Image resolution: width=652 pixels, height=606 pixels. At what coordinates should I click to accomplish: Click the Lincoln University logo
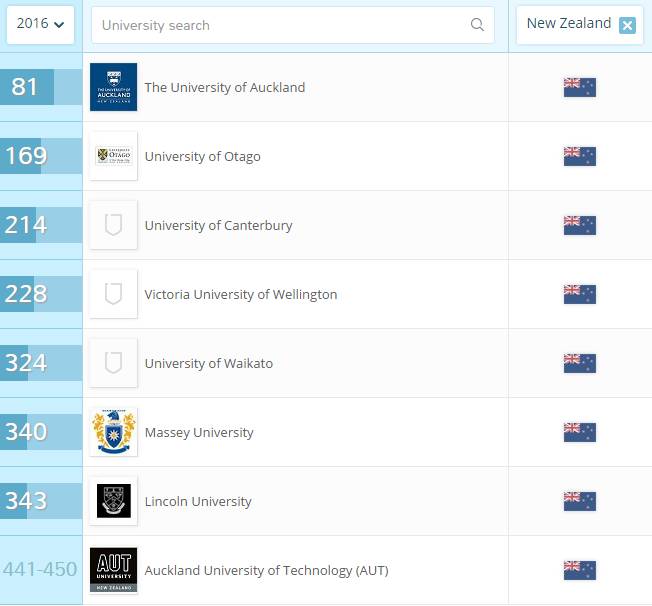(113, 501)
